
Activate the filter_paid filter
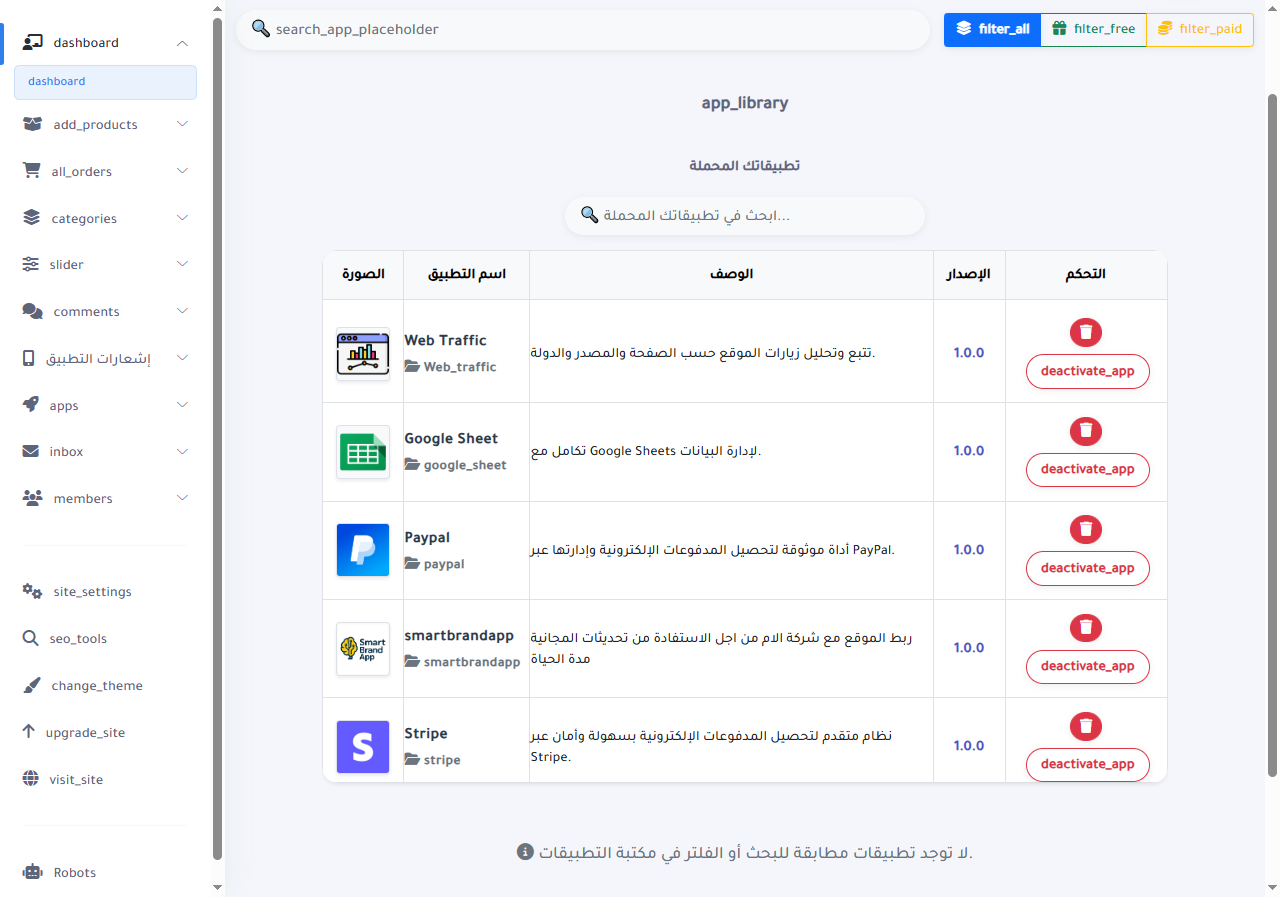point(1199,29)
